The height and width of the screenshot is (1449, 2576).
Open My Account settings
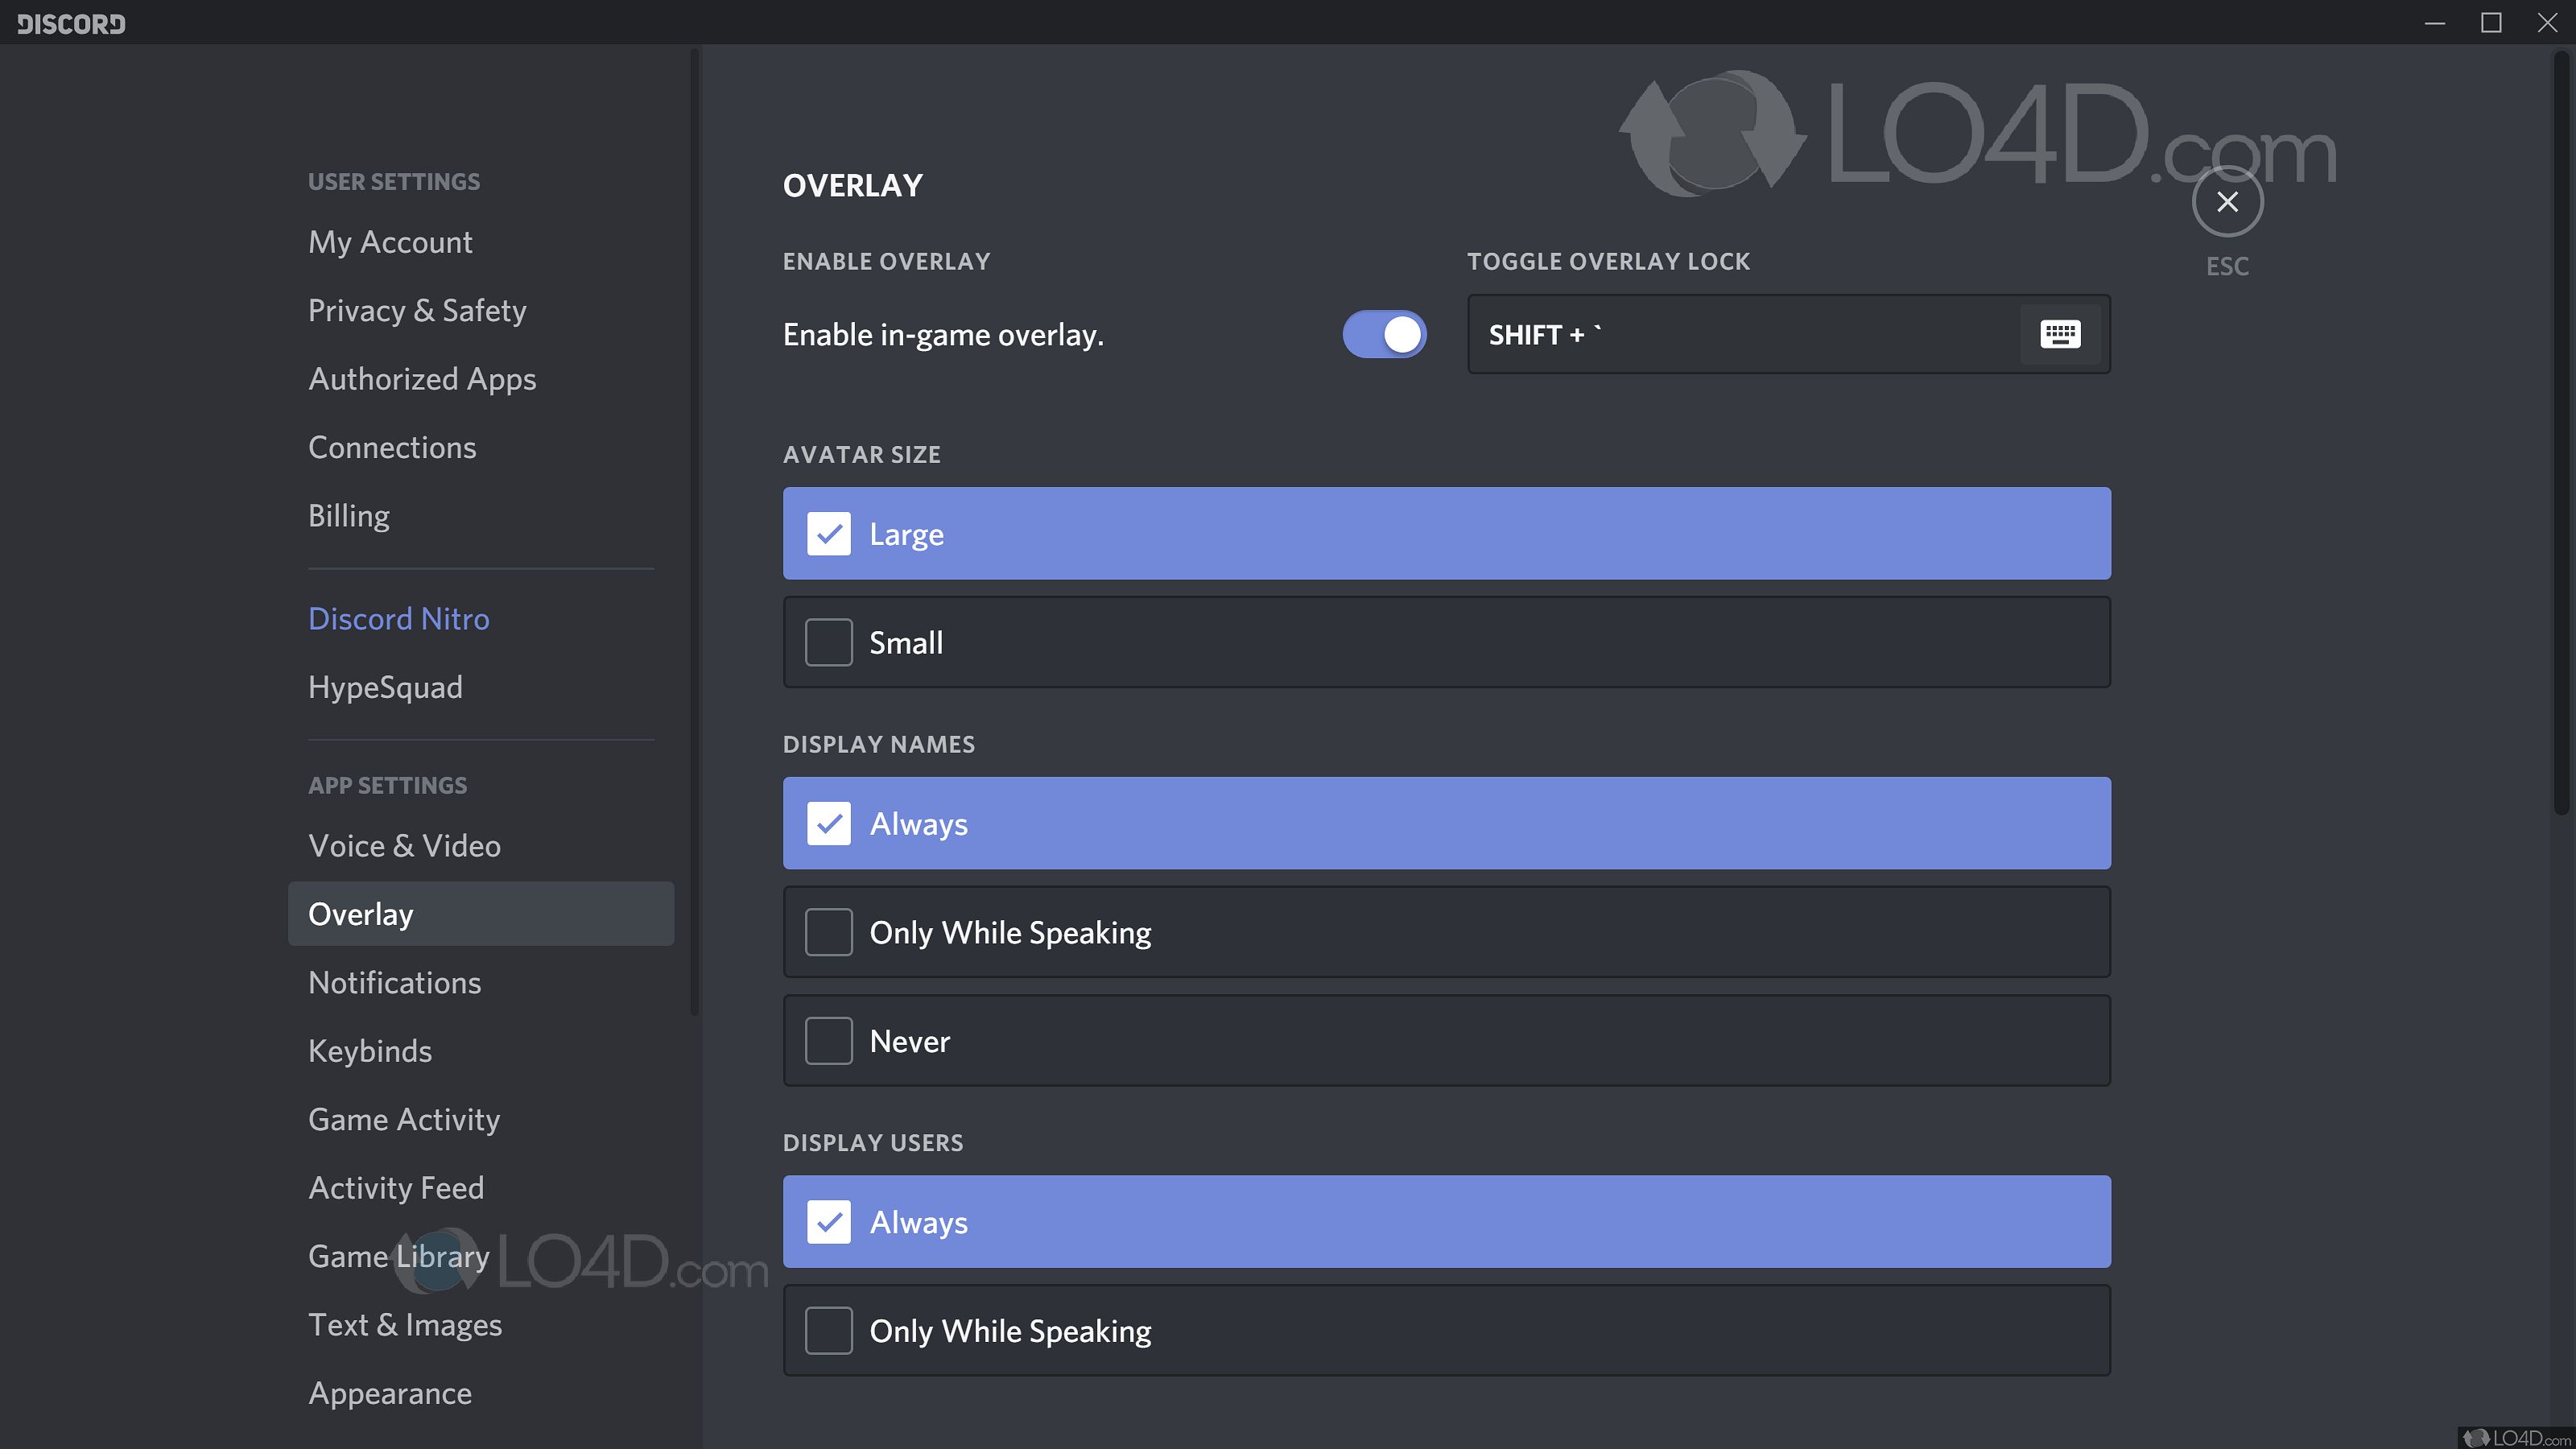pos(390,241)
